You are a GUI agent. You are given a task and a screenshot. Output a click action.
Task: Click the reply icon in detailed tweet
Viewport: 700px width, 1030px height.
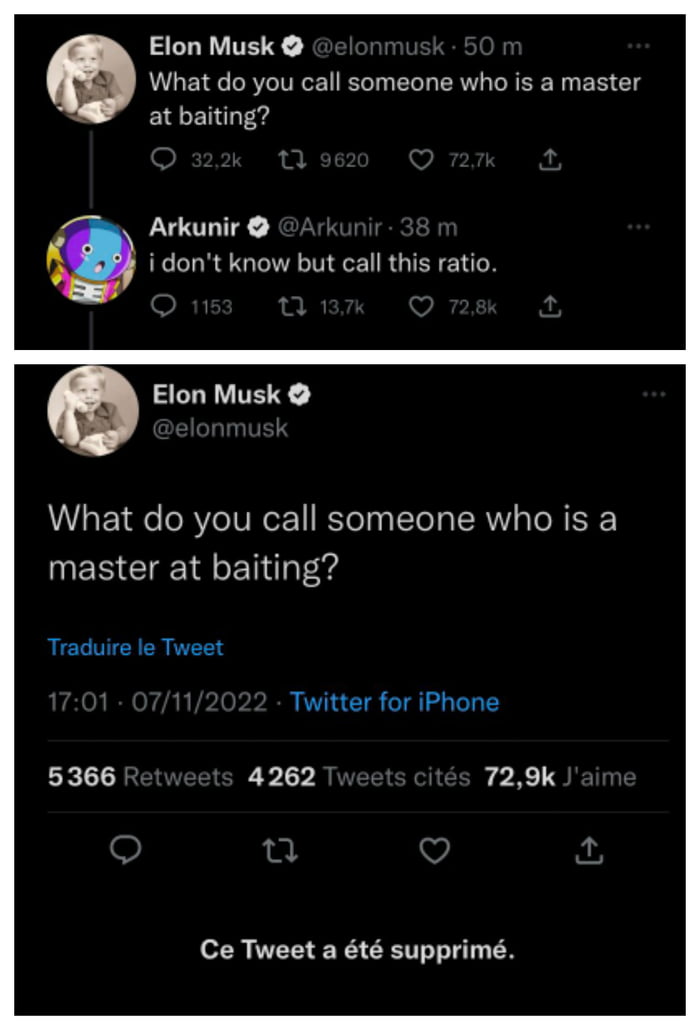[x=123, y=850]
